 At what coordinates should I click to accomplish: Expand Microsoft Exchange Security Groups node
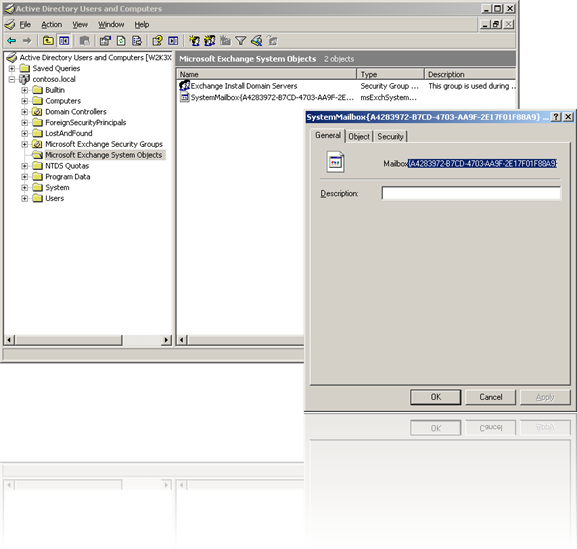[x=25, y=144]
